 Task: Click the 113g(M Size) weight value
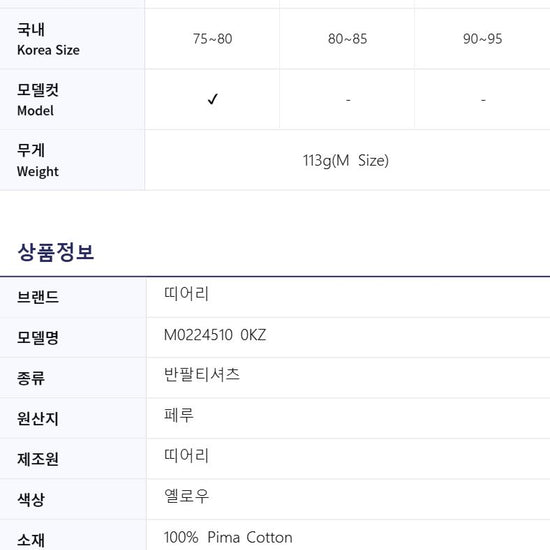[x=346, y=161]
